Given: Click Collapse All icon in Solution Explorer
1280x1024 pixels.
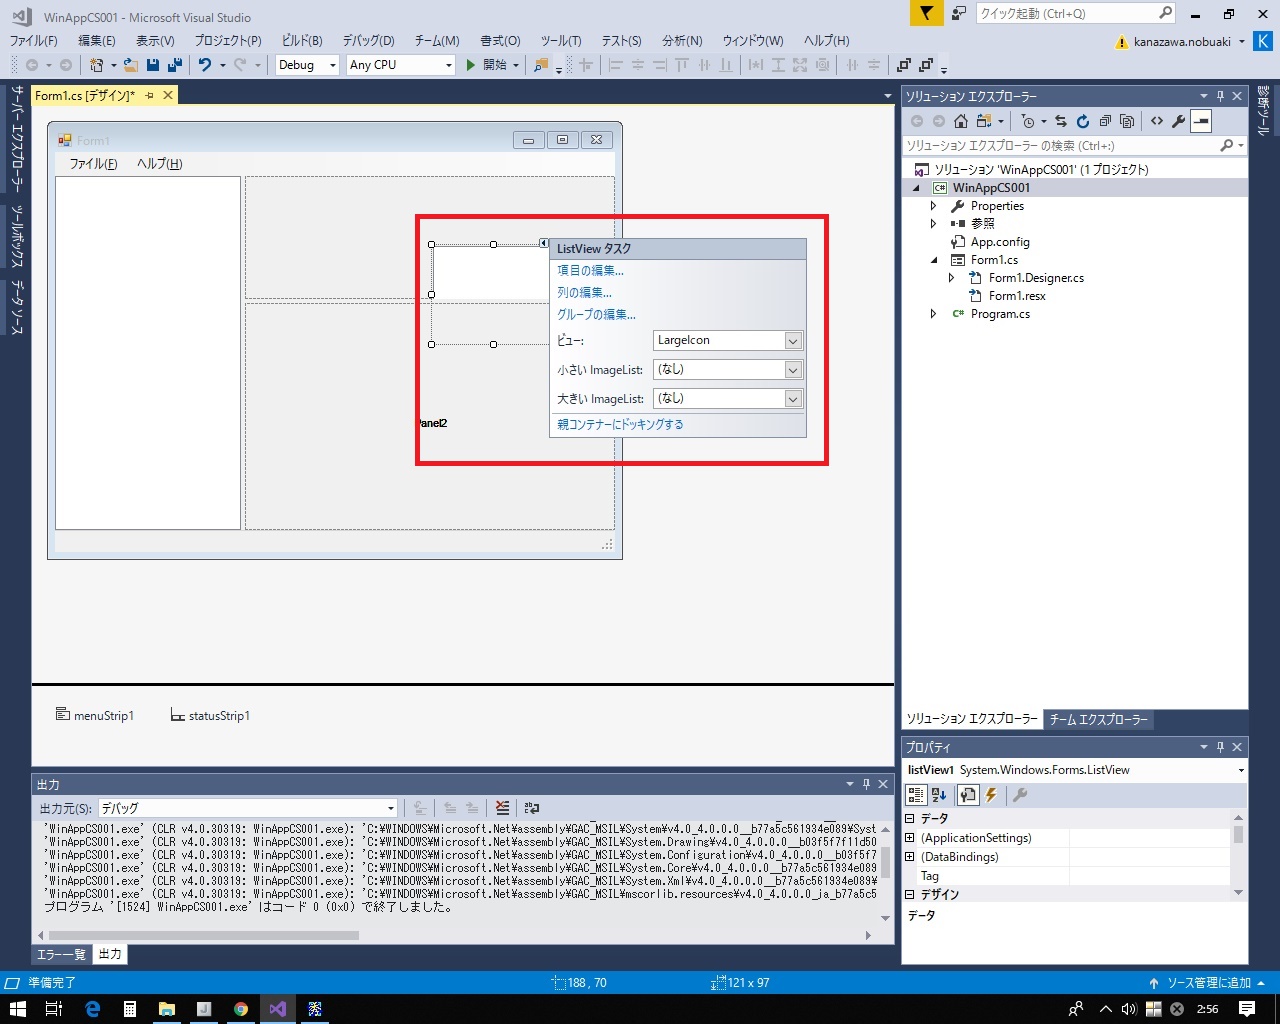Looking at the screenshot, I should pyautogui.click(x=1105, y=121).
